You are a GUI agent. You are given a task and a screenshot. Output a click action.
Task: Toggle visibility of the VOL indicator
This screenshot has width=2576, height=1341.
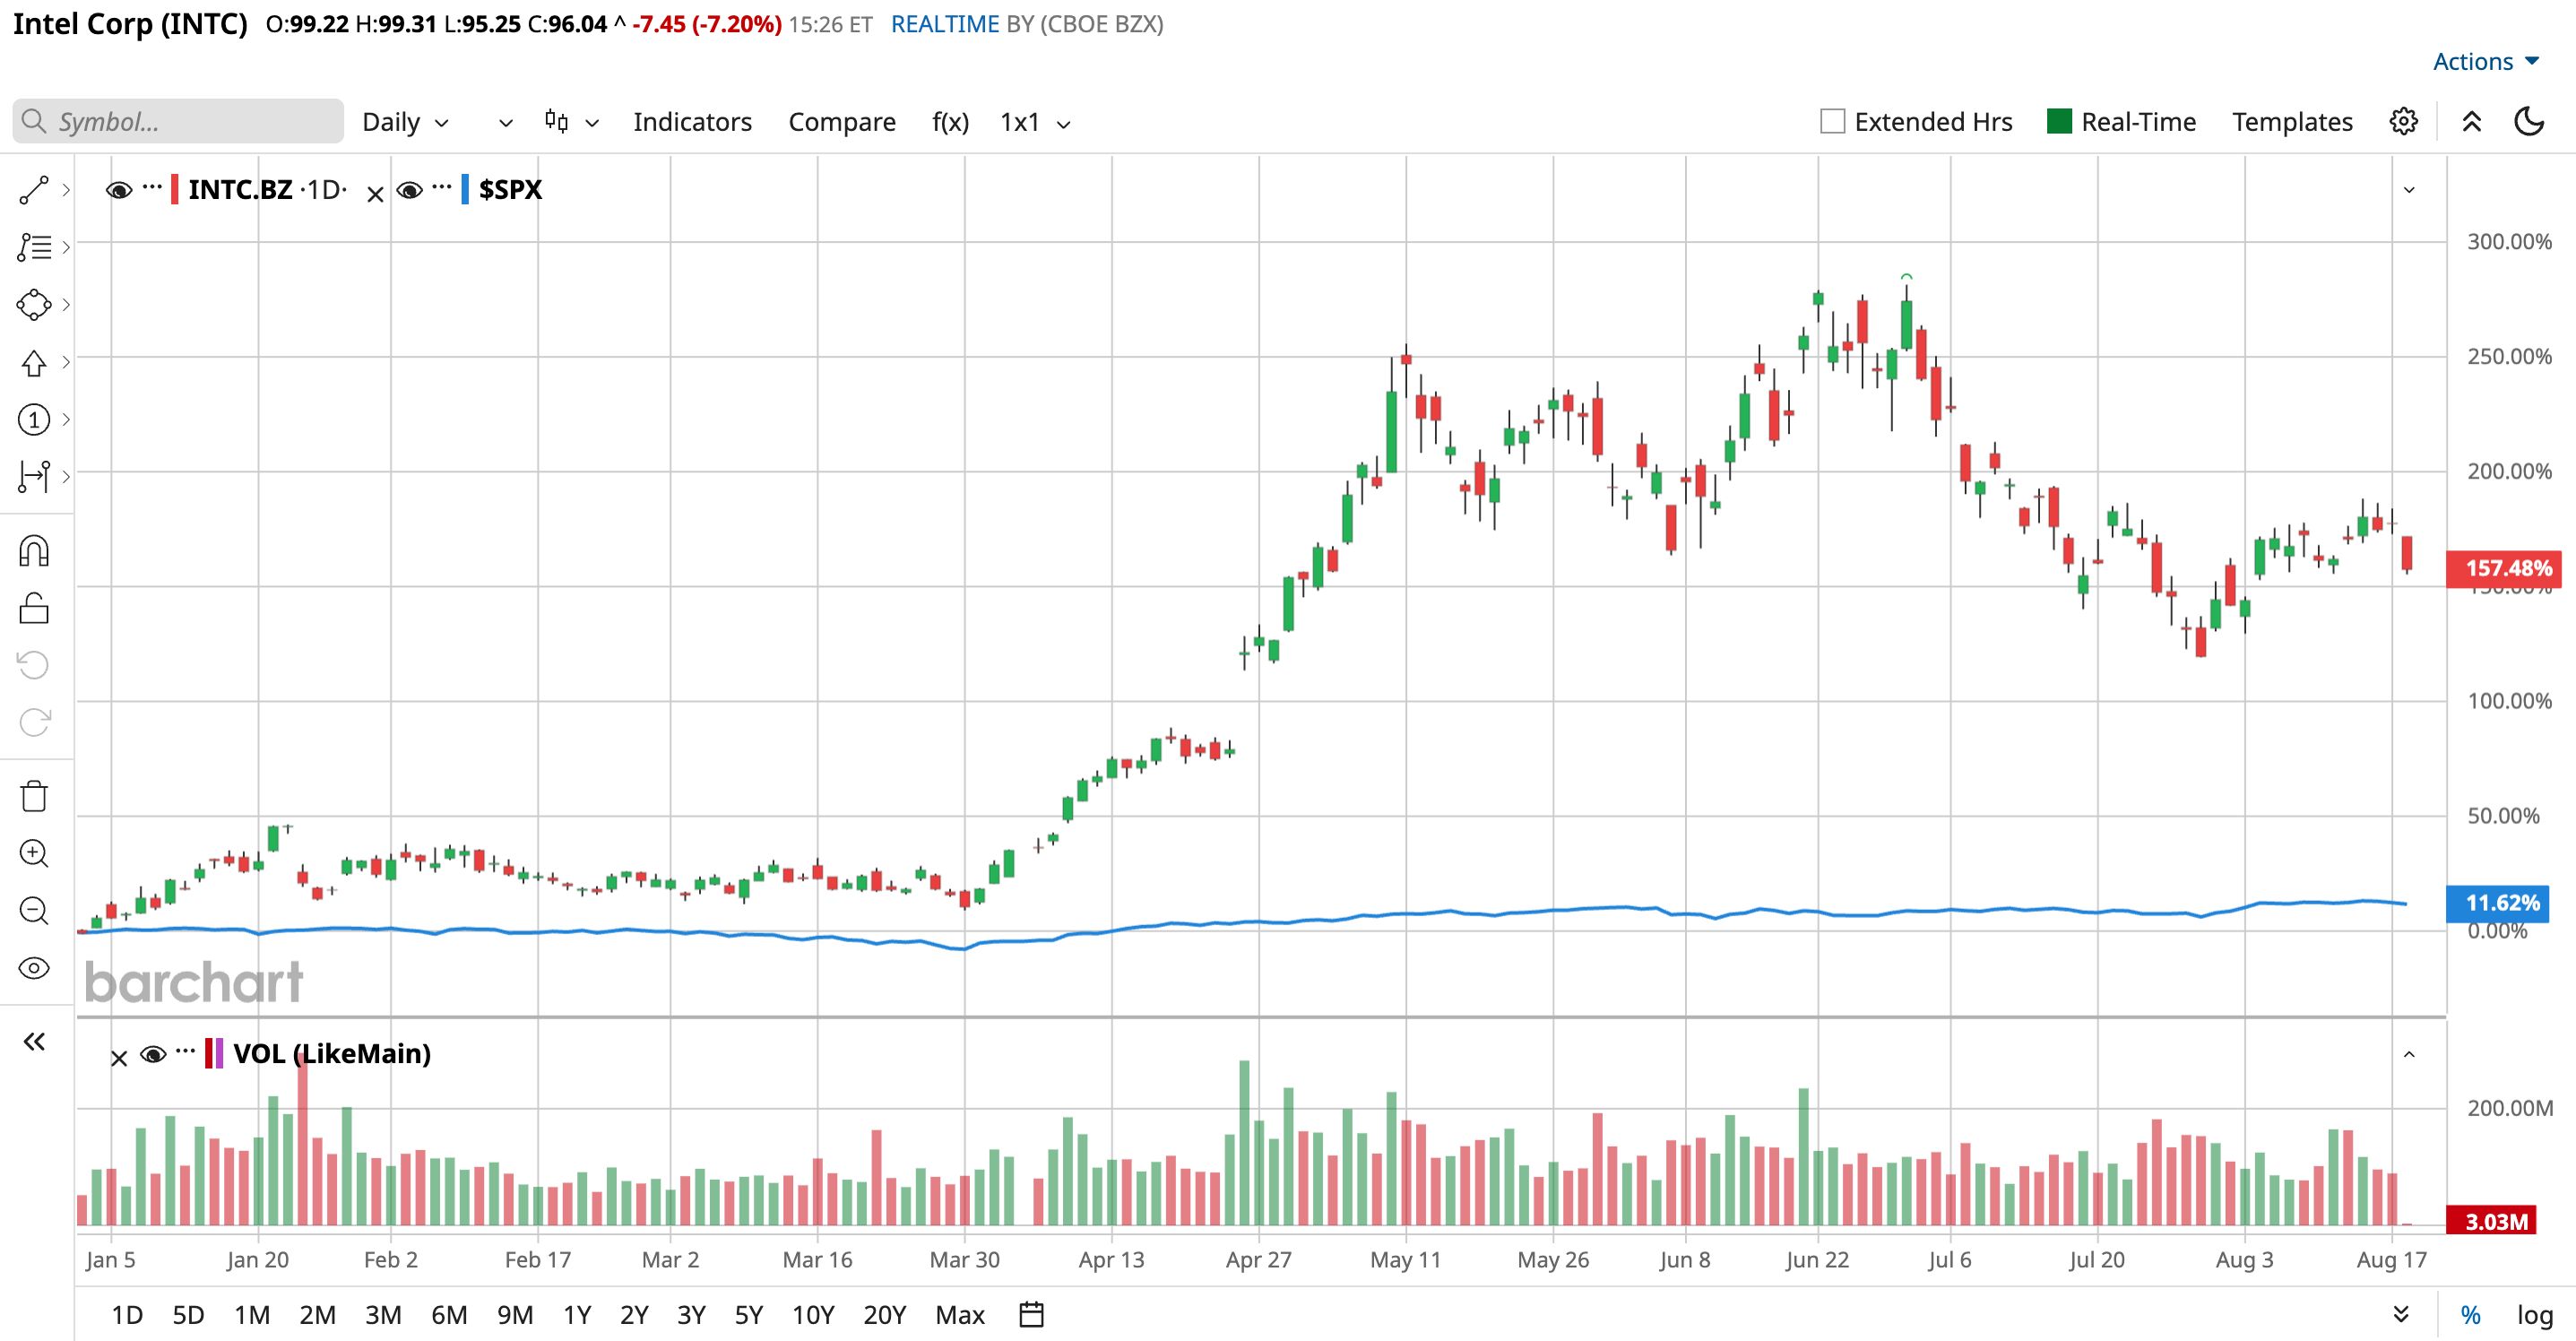(153, 1054)
